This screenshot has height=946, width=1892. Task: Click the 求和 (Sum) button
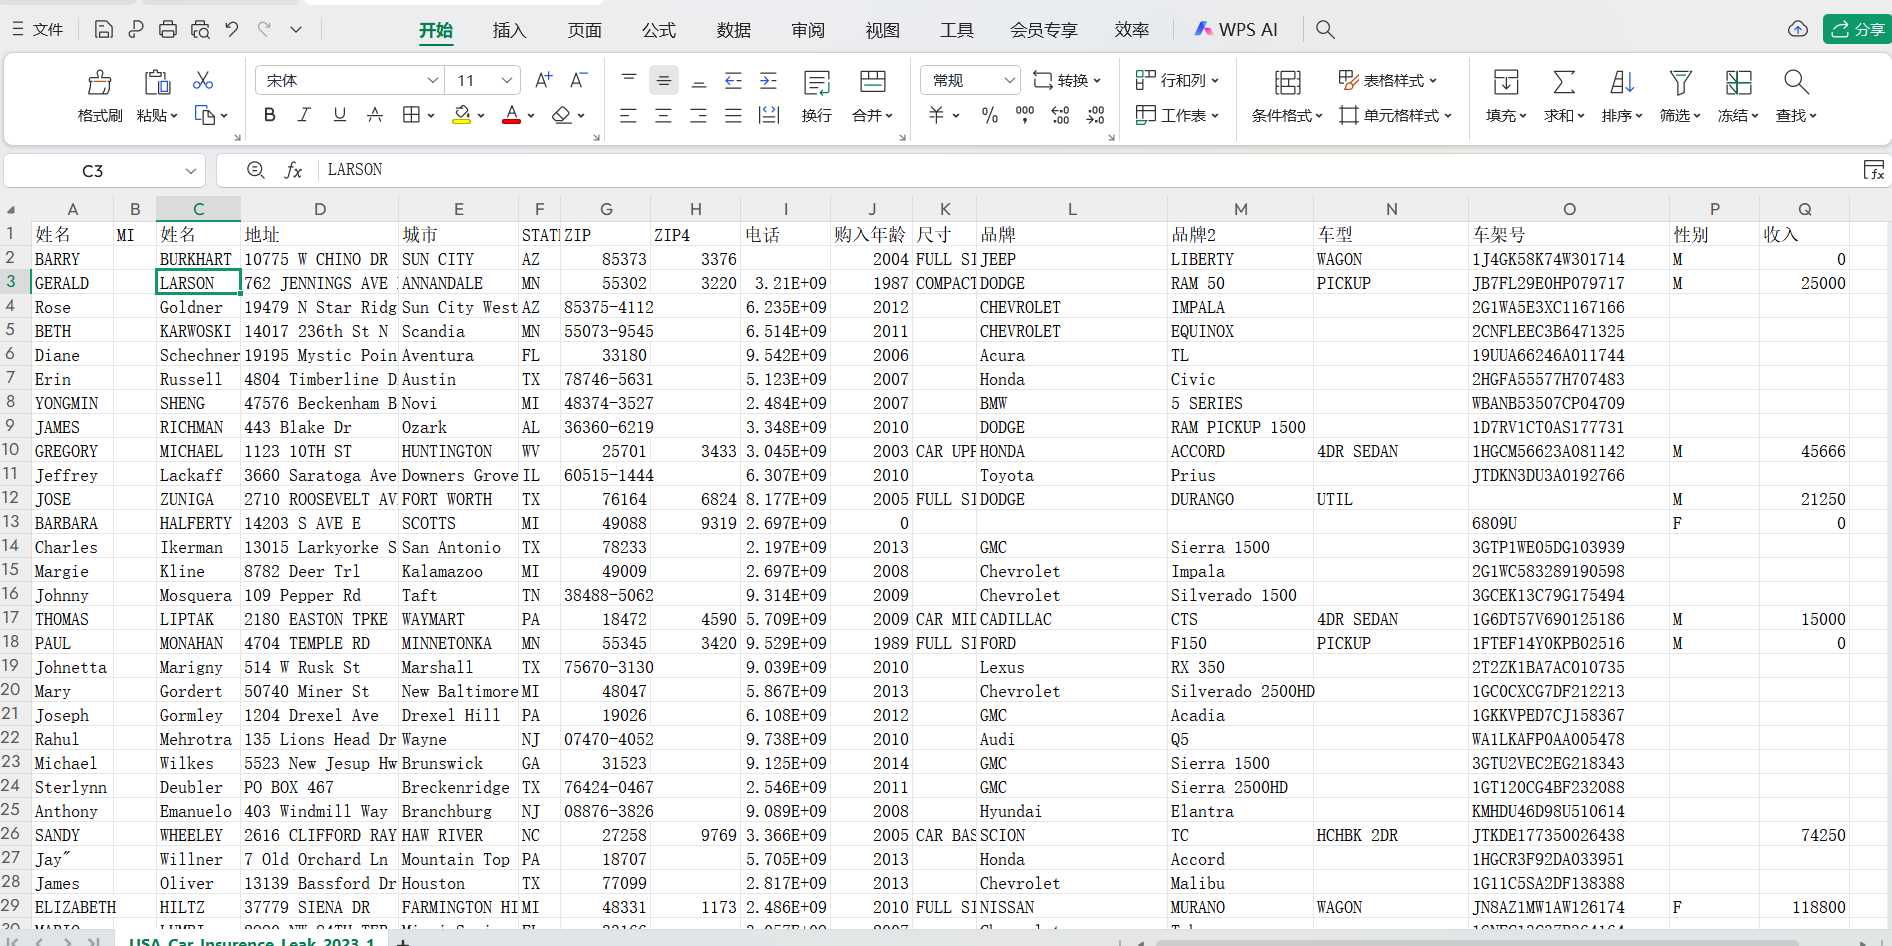[x=1564, y=96]
